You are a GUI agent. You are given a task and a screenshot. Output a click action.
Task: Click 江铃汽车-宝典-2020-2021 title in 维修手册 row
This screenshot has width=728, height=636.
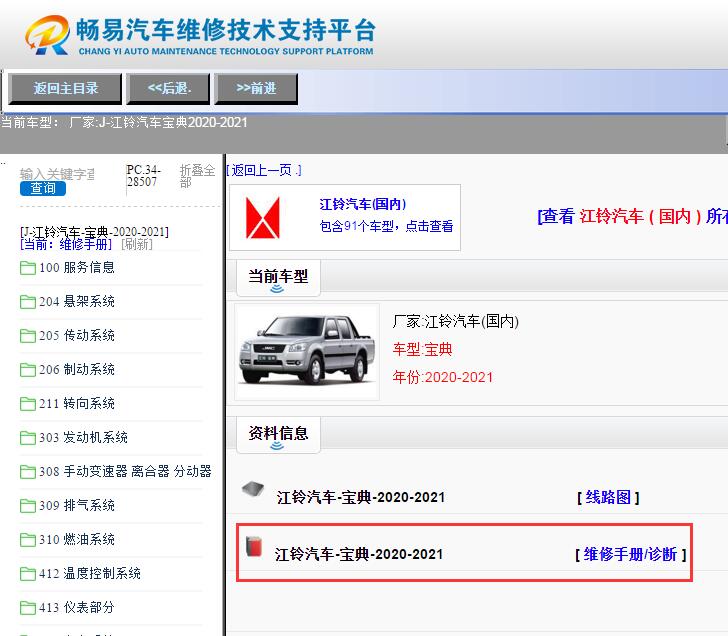pyautogui.click(x=359, y=554)
